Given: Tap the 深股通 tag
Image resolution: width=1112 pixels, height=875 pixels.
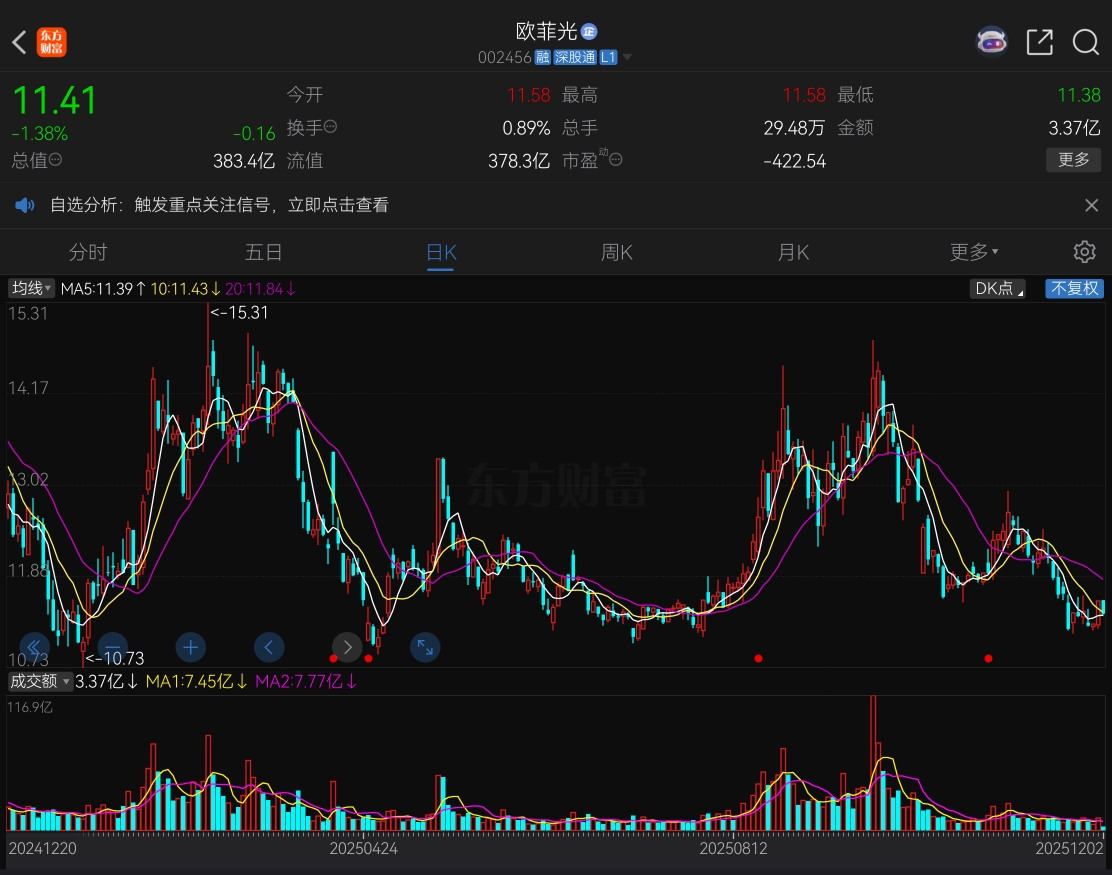Looking at the screenshot, I should point(575,57).
